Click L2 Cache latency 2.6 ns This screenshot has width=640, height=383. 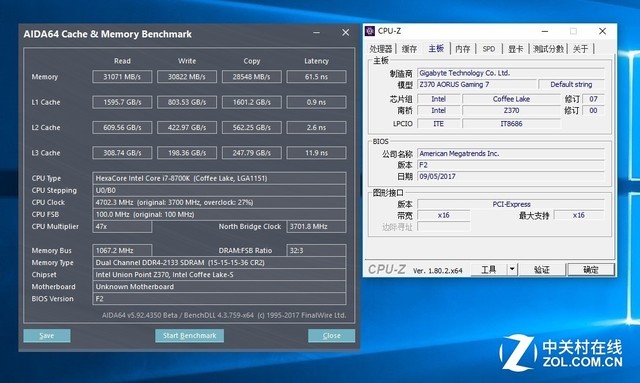(x=316, y=127)
